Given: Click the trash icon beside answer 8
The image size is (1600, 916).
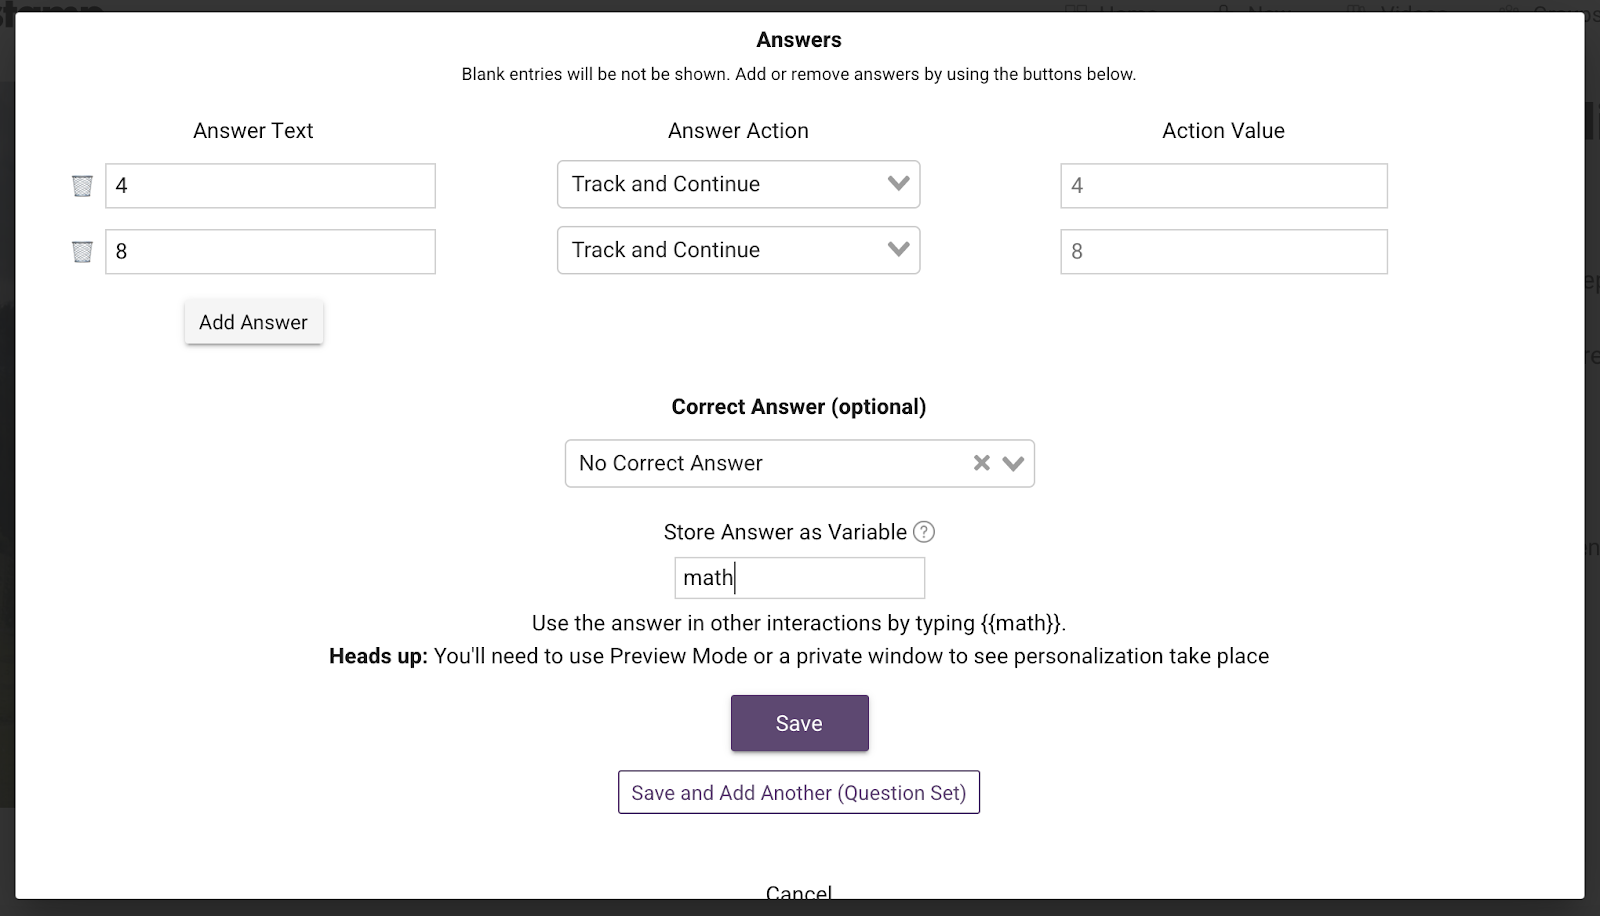Looking at the screenshot, I should [x=82, y=252].
